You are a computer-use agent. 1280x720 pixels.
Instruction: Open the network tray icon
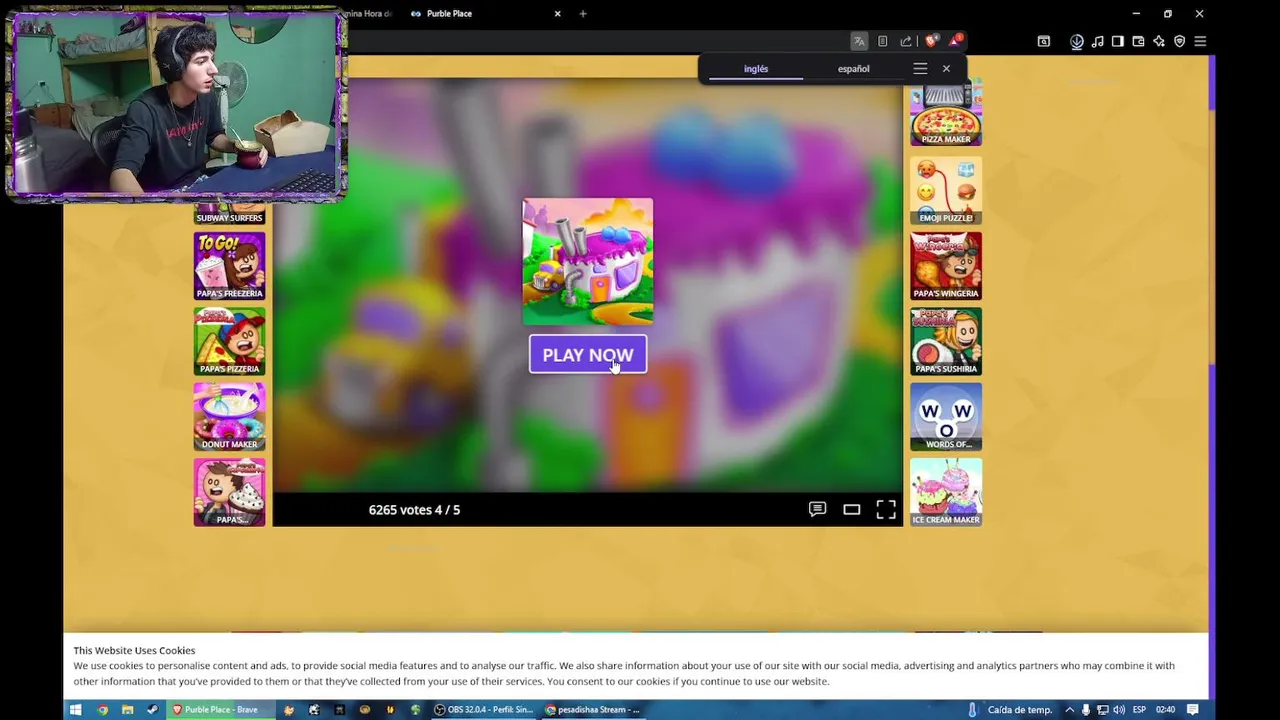1102,710
